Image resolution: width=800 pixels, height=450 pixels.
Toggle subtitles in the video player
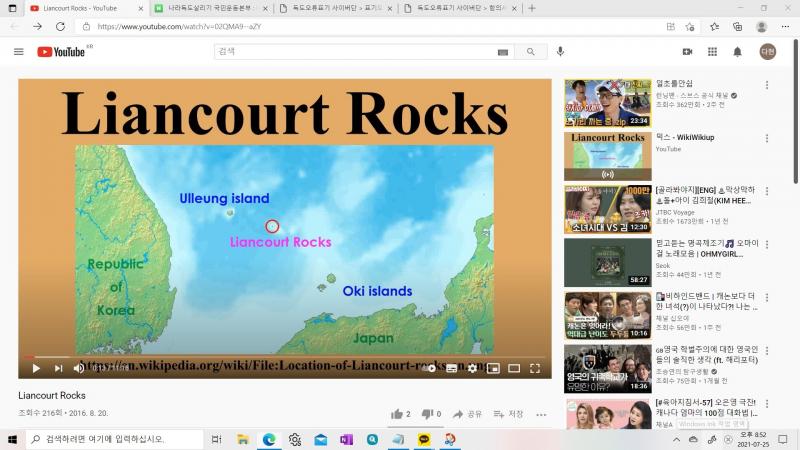(451, 368)
